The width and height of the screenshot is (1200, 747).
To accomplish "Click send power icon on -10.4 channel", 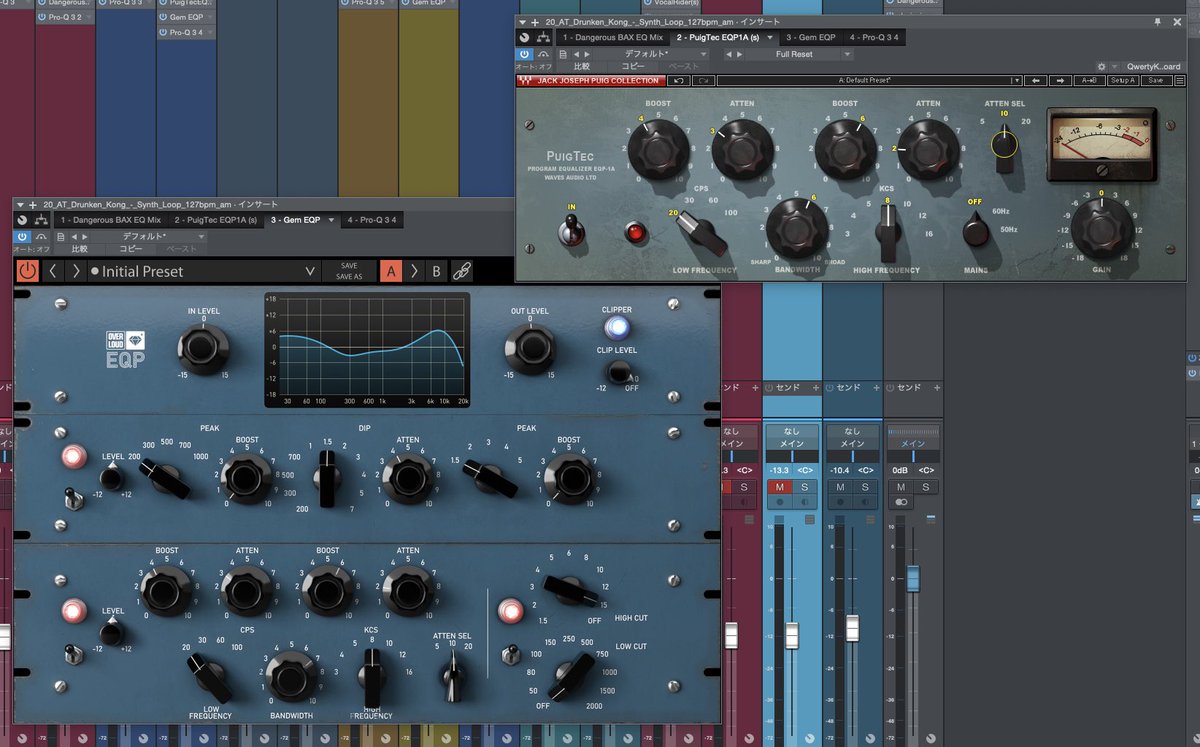I will (830, 387).
